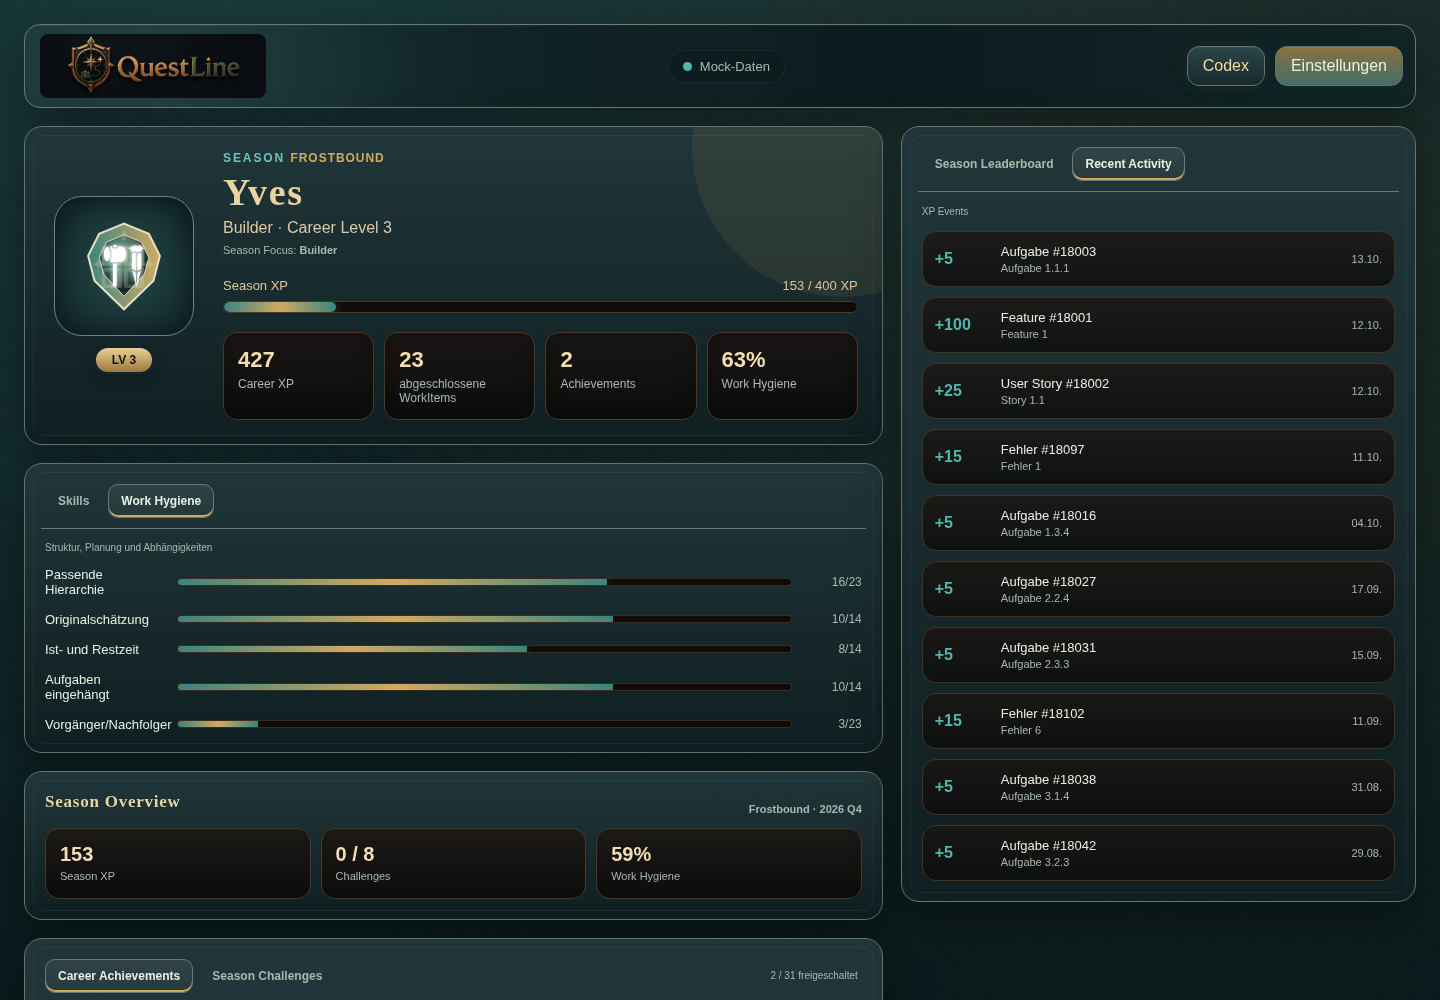Click the Frostbound · 2026 Q4 label
This screenshot has width=1440, height=1000.
click(805, 809)
